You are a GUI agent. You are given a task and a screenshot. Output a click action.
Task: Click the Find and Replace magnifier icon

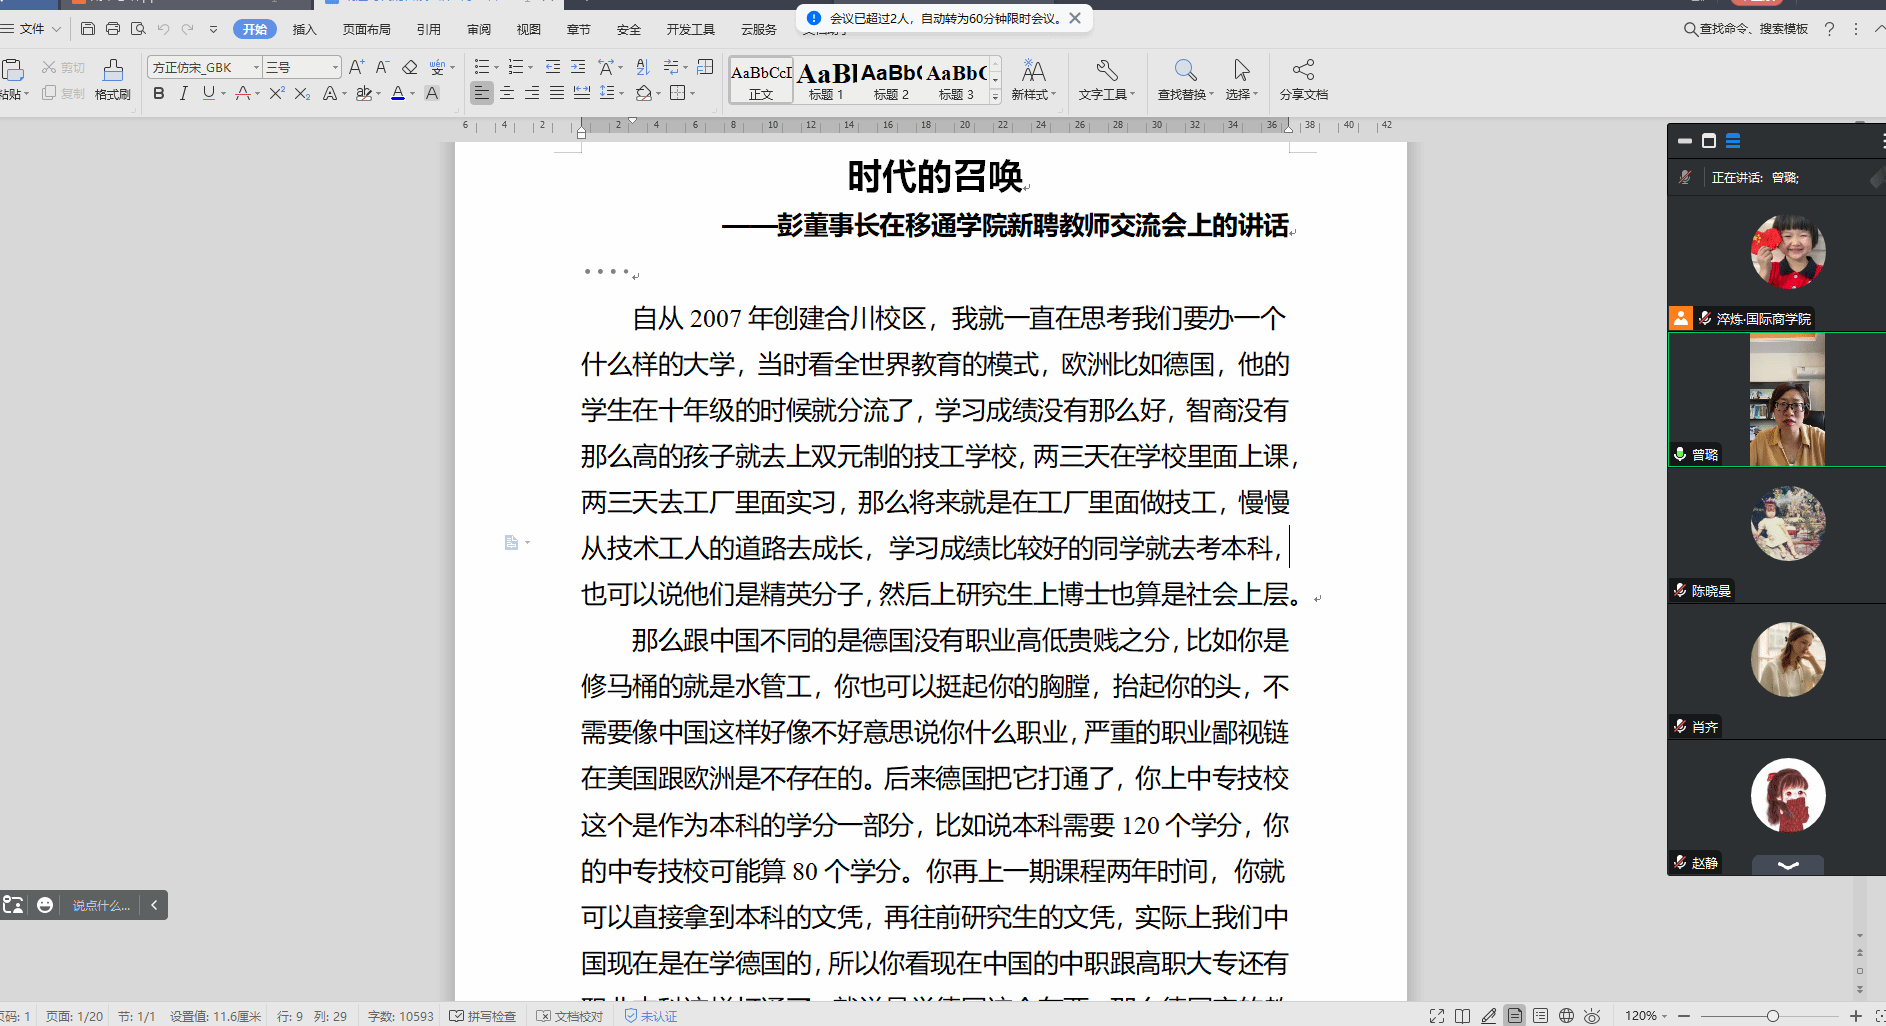[1185, 70]
